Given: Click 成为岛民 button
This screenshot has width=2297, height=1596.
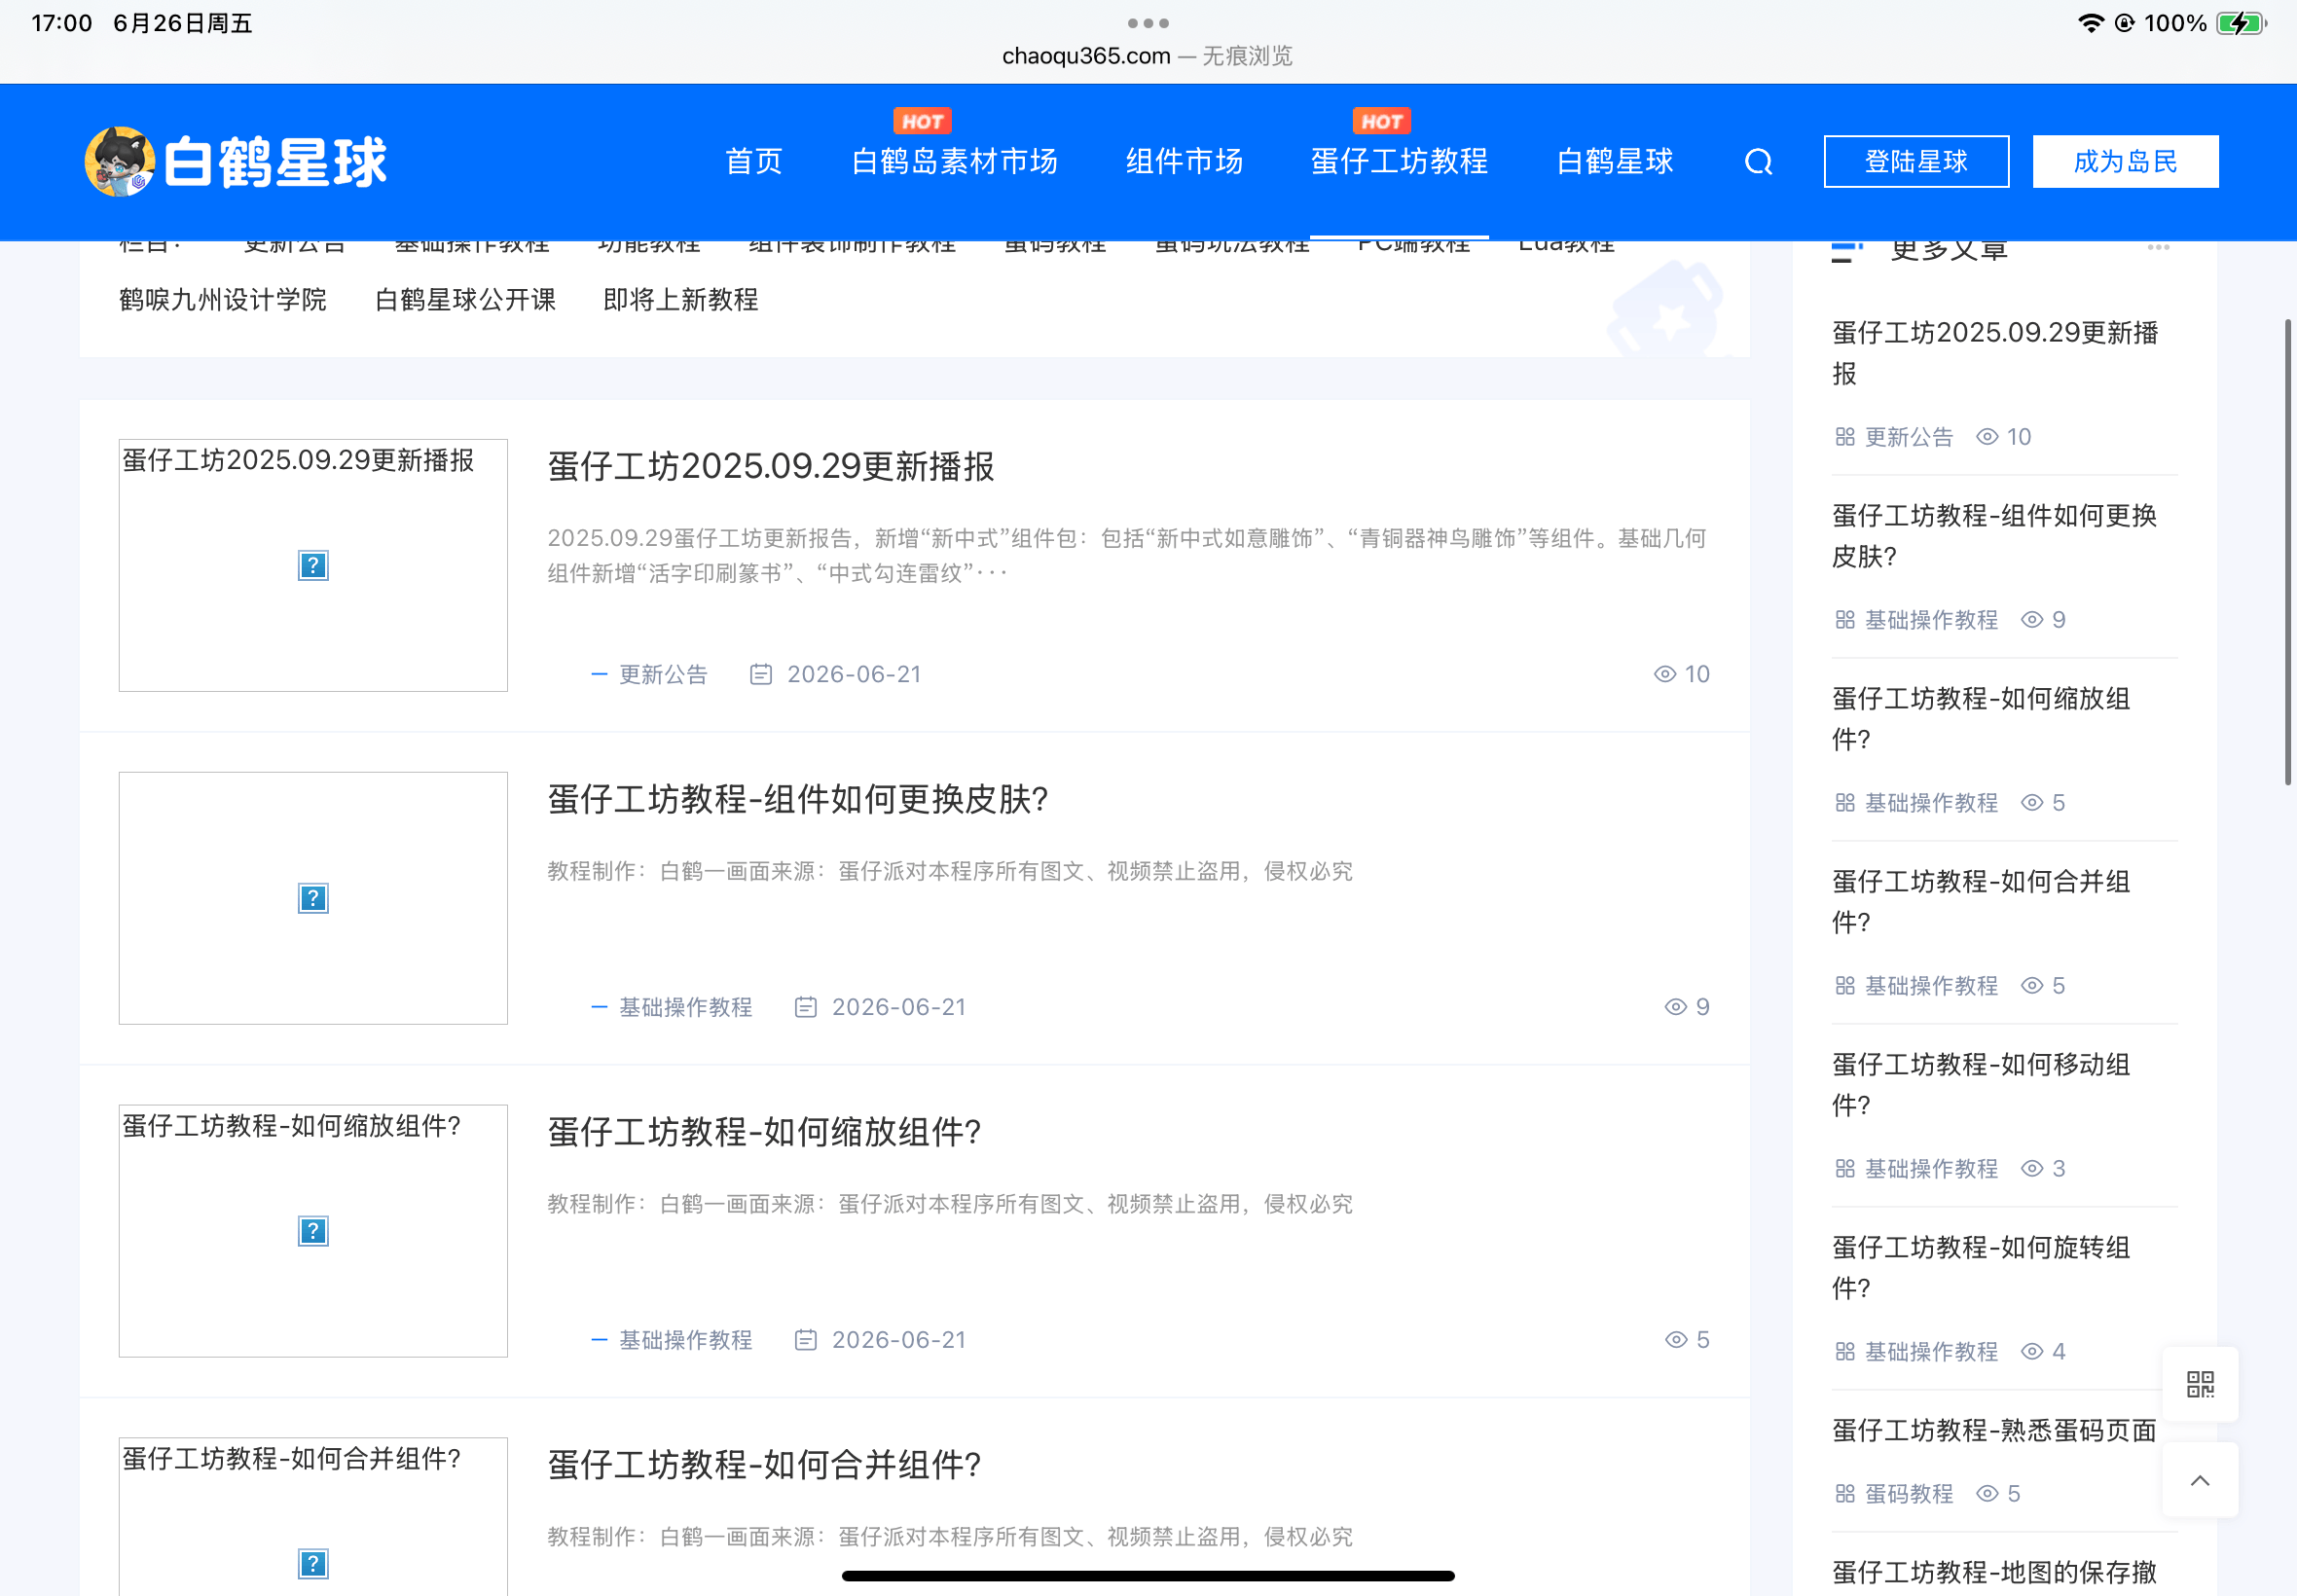Looking at the screenshot, I should coord(2125,161).
